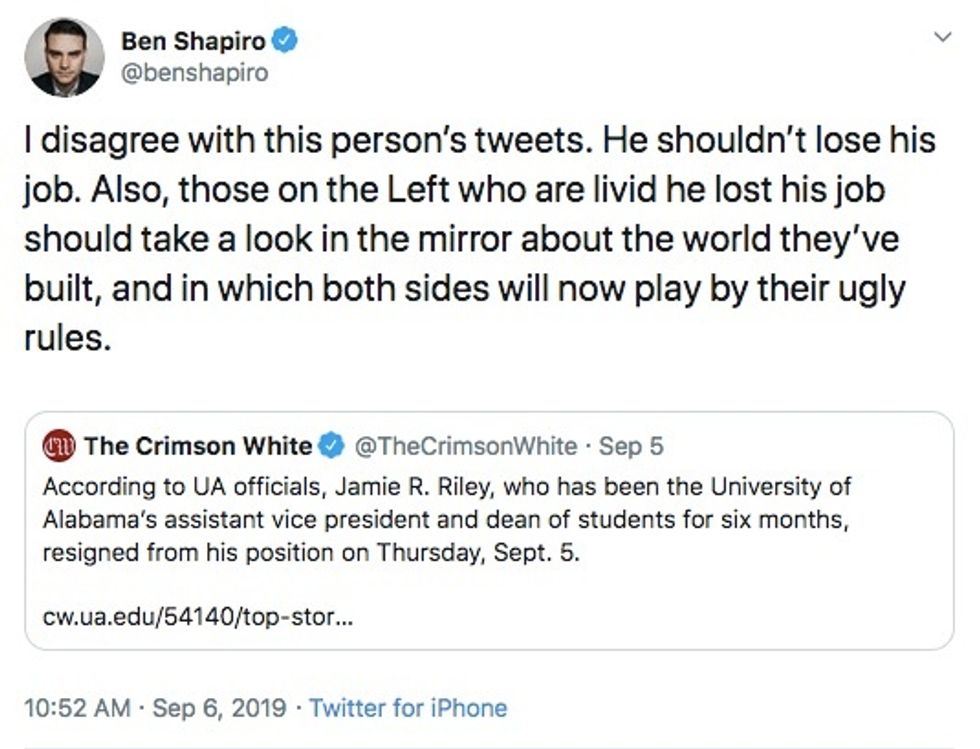Click The Crimson White logo avatar
980x749 pixels.
click(x=60, y=446)
